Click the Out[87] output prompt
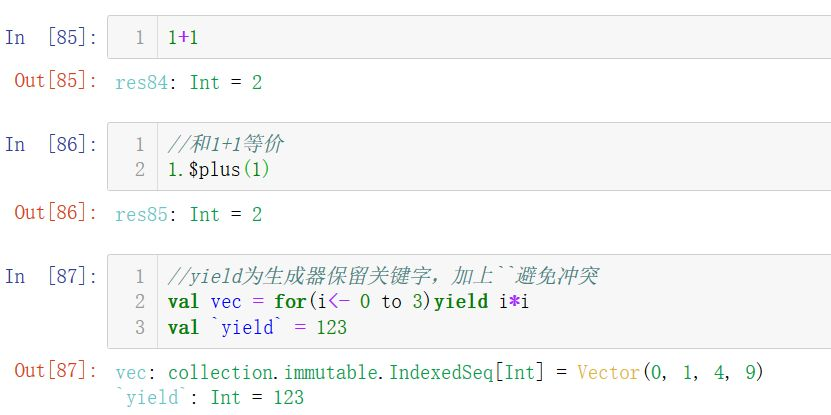Screen dimensions: 831x415 tap(56, 371)
